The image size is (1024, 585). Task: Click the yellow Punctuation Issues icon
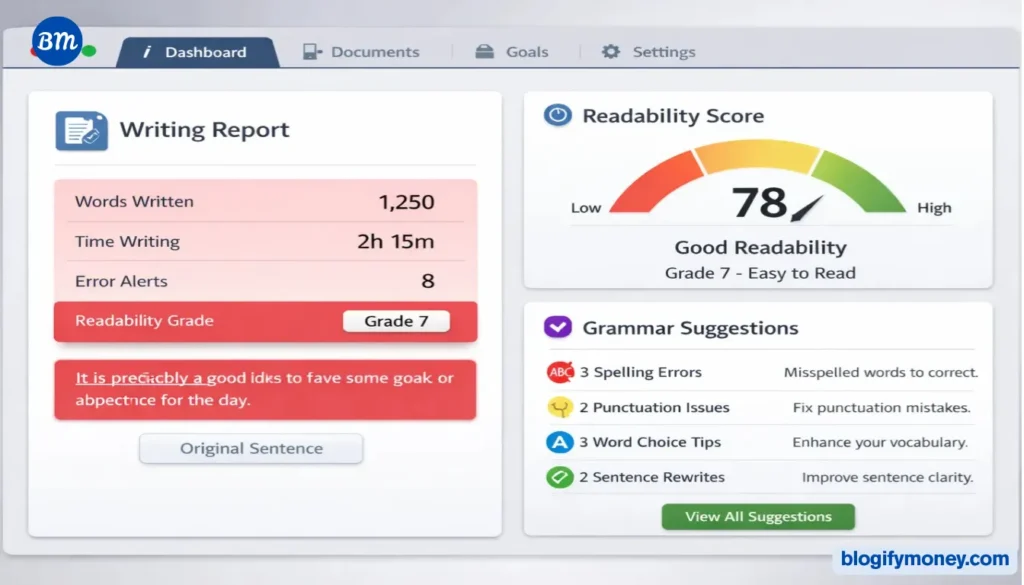(560, 407)
